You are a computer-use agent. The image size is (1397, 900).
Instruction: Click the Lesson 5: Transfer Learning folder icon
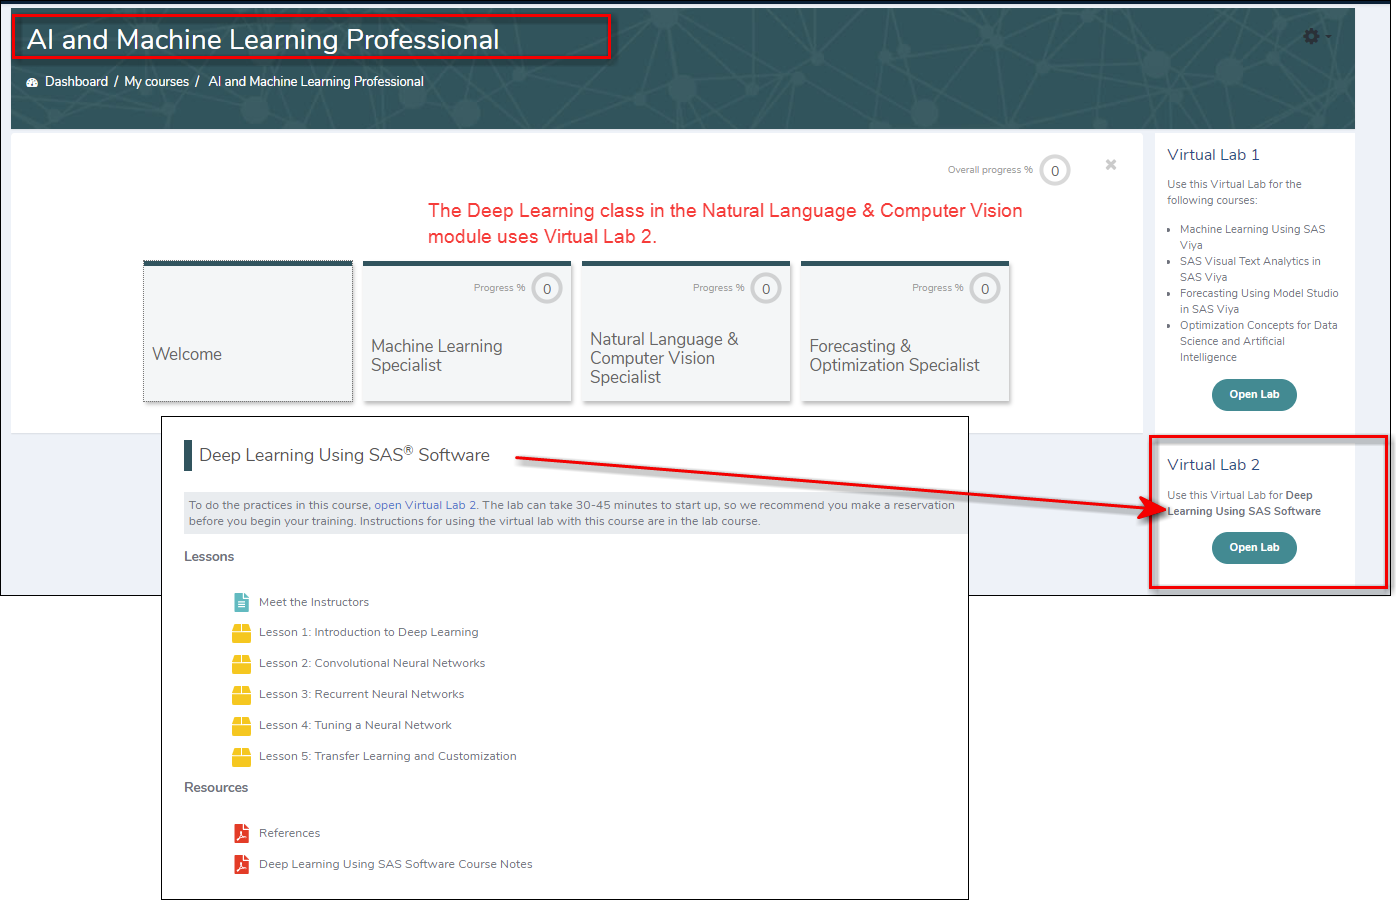click(241, 755)
